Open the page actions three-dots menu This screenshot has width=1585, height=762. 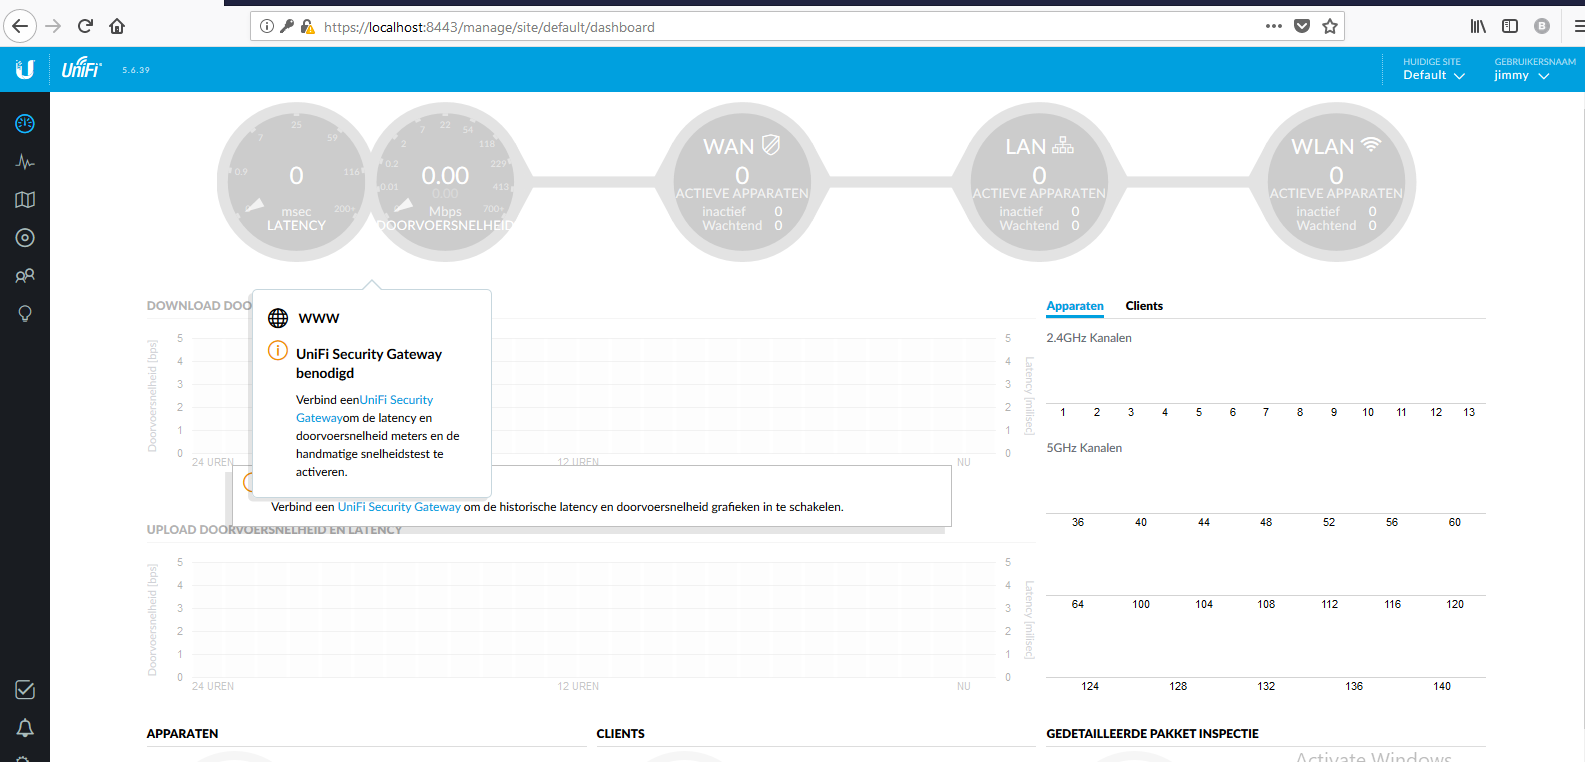(1273, 26)
